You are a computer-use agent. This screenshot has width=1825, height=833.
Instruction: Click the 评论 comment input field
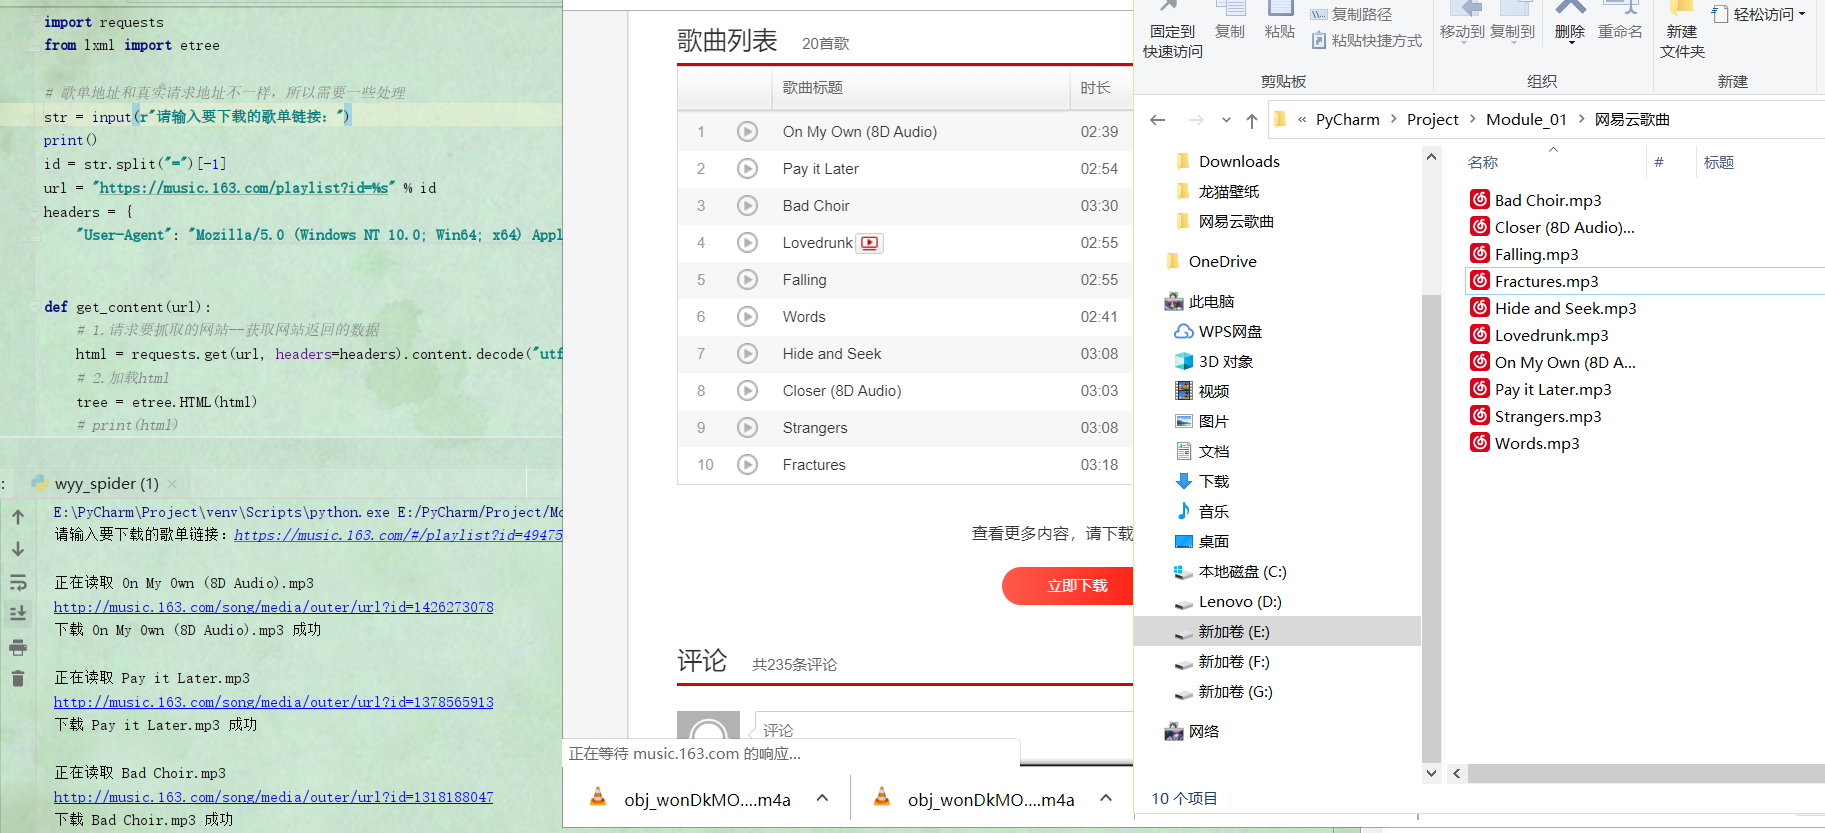[x=942, y=730]
